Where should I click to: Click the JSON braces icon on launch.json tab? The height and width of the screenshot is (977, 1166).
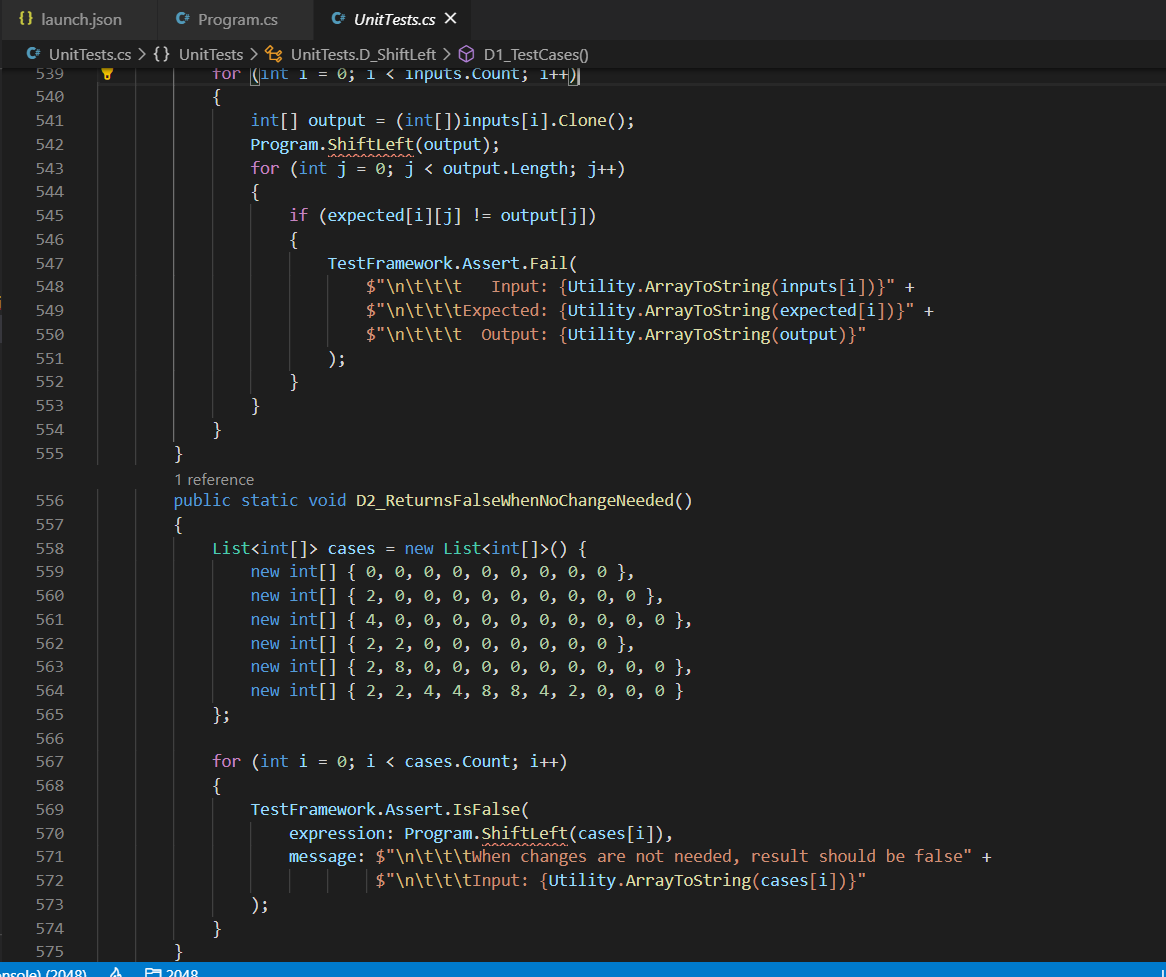click(25, 19)
